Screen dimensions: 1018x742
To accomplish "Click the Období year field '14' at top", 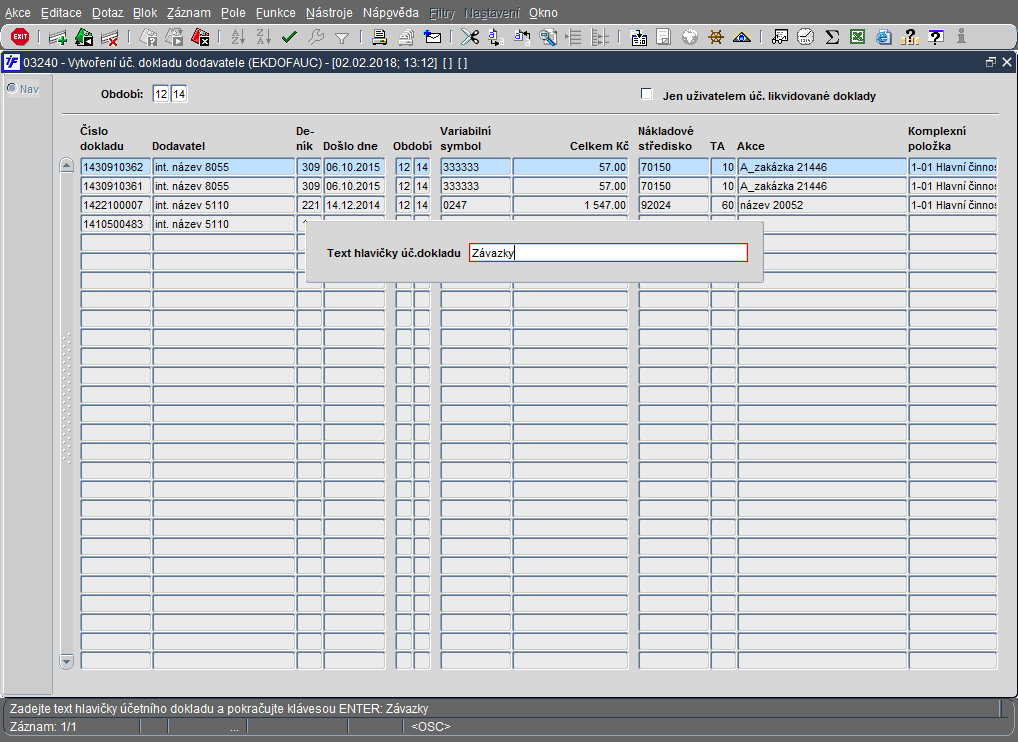I will pos(179,94).
